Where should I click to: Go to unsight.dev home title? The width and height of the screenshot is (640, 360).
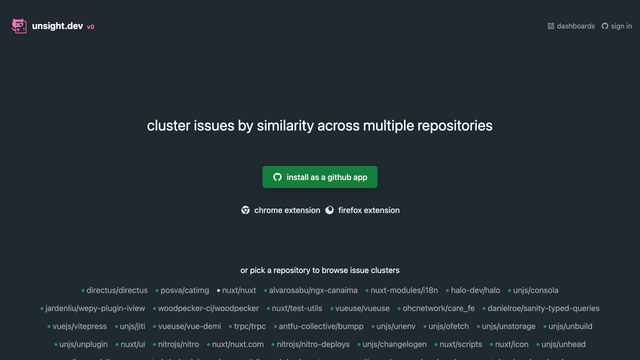pos(58,26)
